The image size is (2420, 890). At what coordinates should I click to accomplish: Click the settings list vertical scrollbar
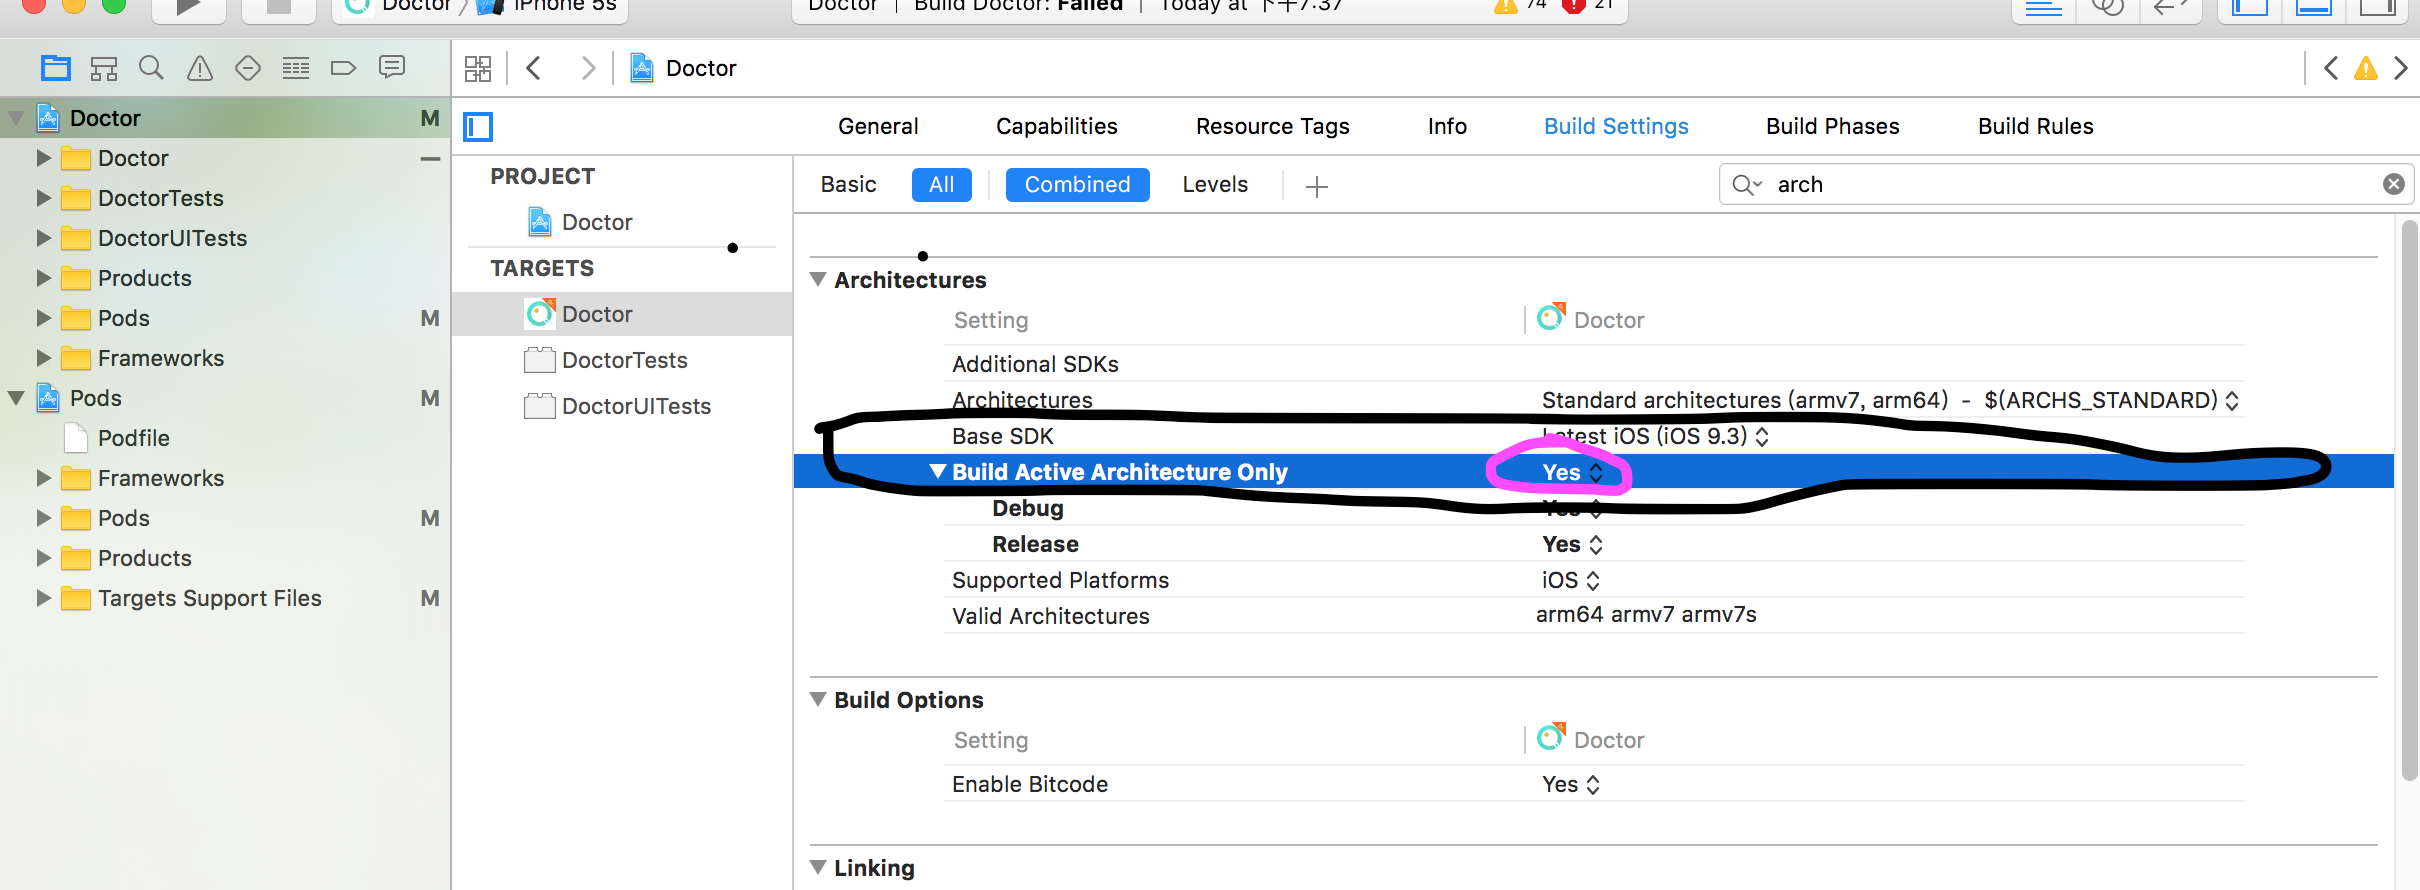(2410, 500)
